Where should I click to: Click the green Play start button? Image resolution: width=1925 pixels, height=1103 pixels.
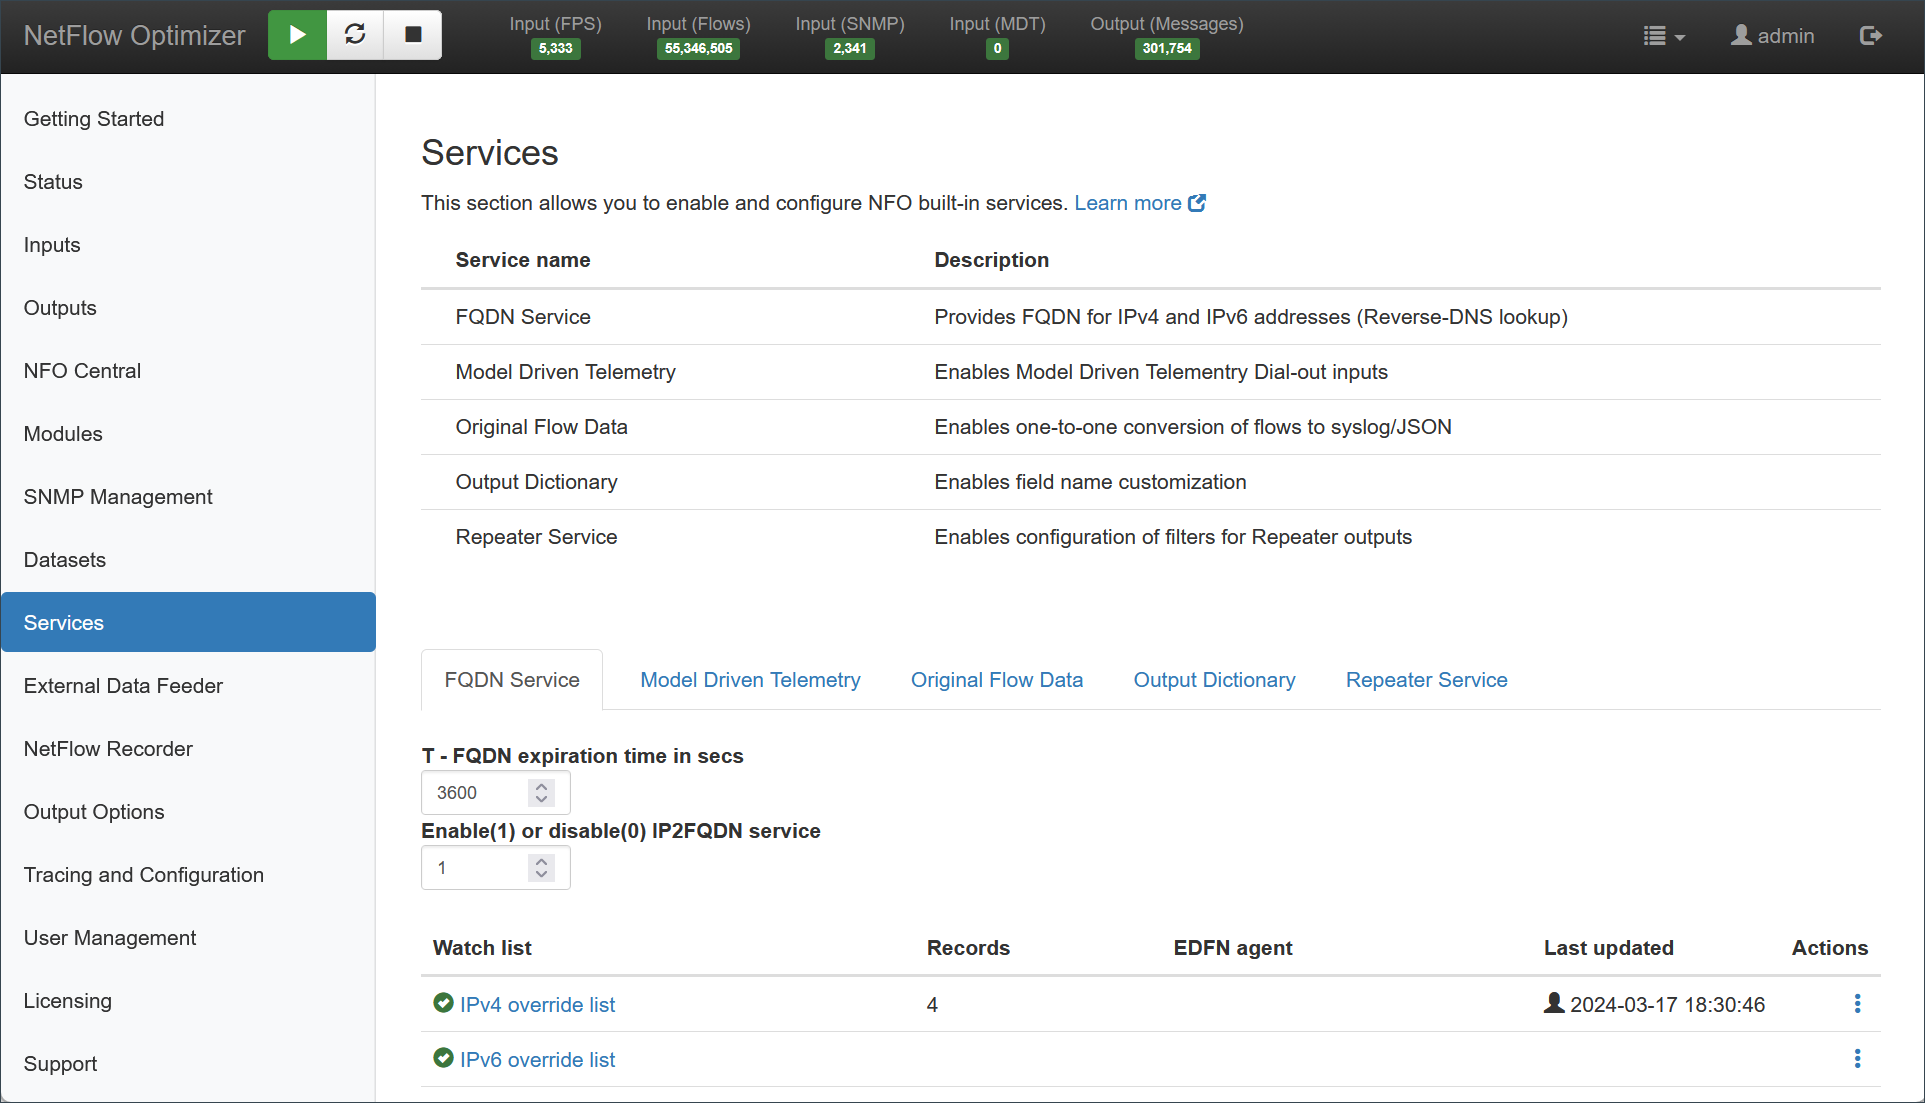[x=297, y=35]
